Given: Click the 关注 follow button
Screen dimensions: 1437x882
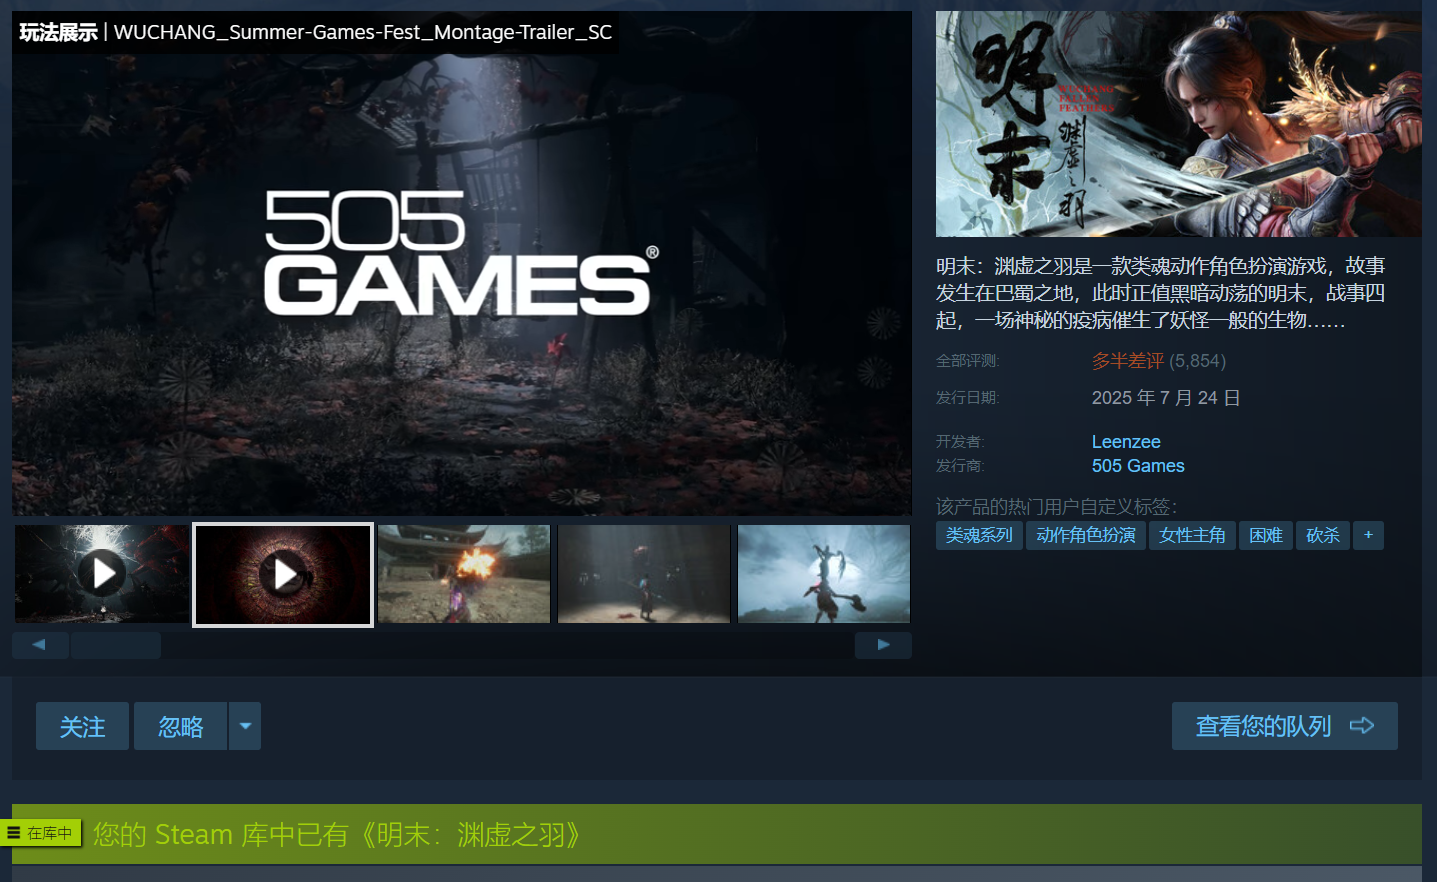Looking at the screenshot, I should (82, 726).
